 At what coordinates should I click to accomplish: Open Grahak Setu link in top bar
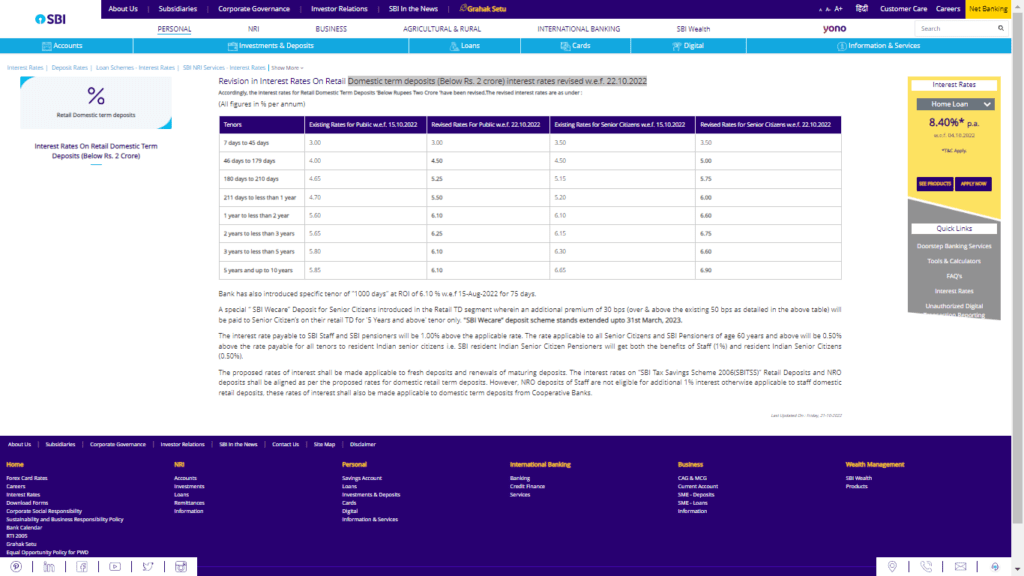pyautogui.click(x=483, y=8)
